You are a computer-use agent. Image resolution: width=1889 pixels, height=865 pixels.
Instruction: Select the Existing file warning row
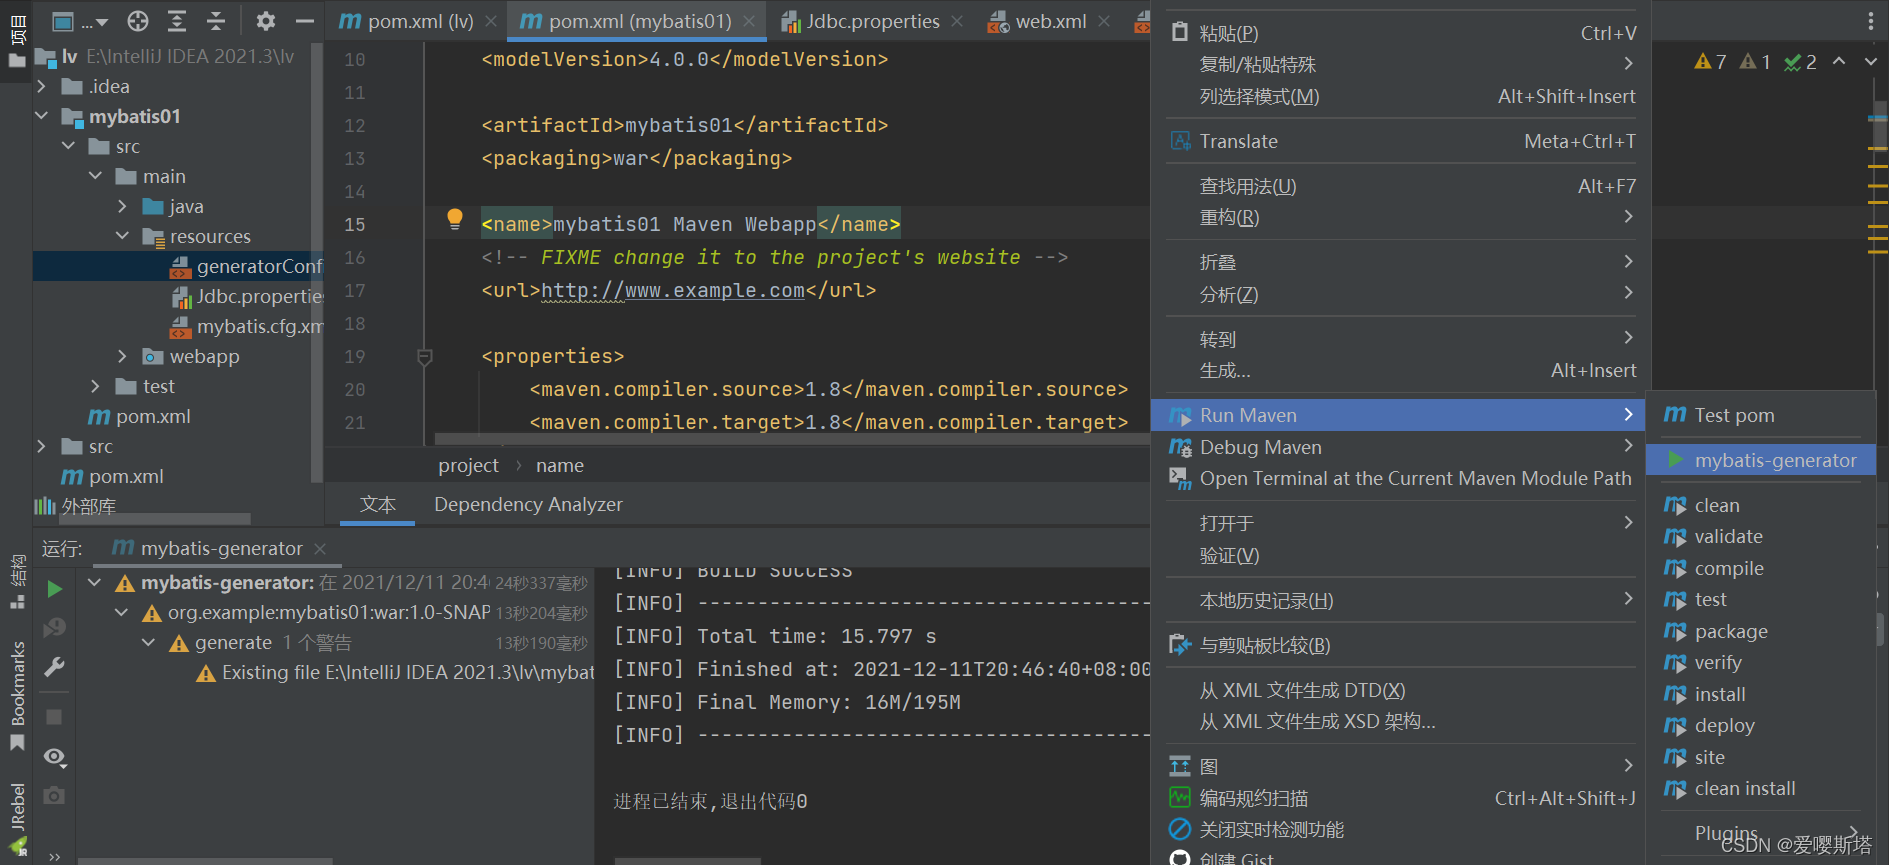pyautogui.click(x=396, y=672)
